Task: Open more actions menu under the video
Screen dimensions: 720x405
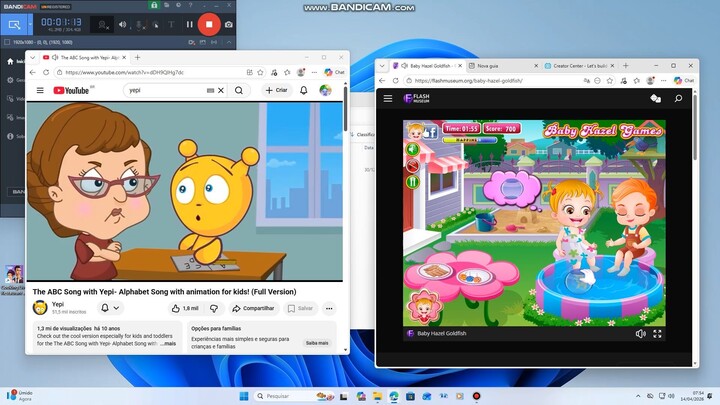Action: coord(328,308)
